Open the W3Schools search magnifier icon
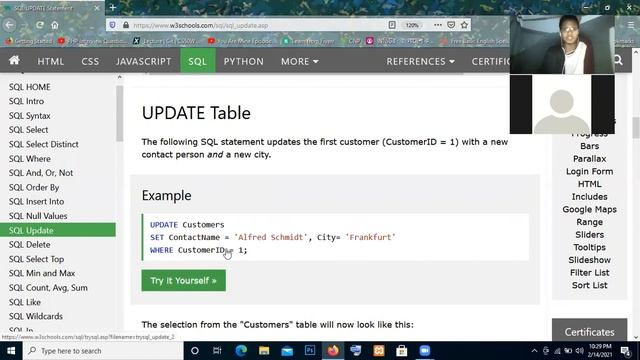Screen dimensions: 640x360 (x=618, y=61)
